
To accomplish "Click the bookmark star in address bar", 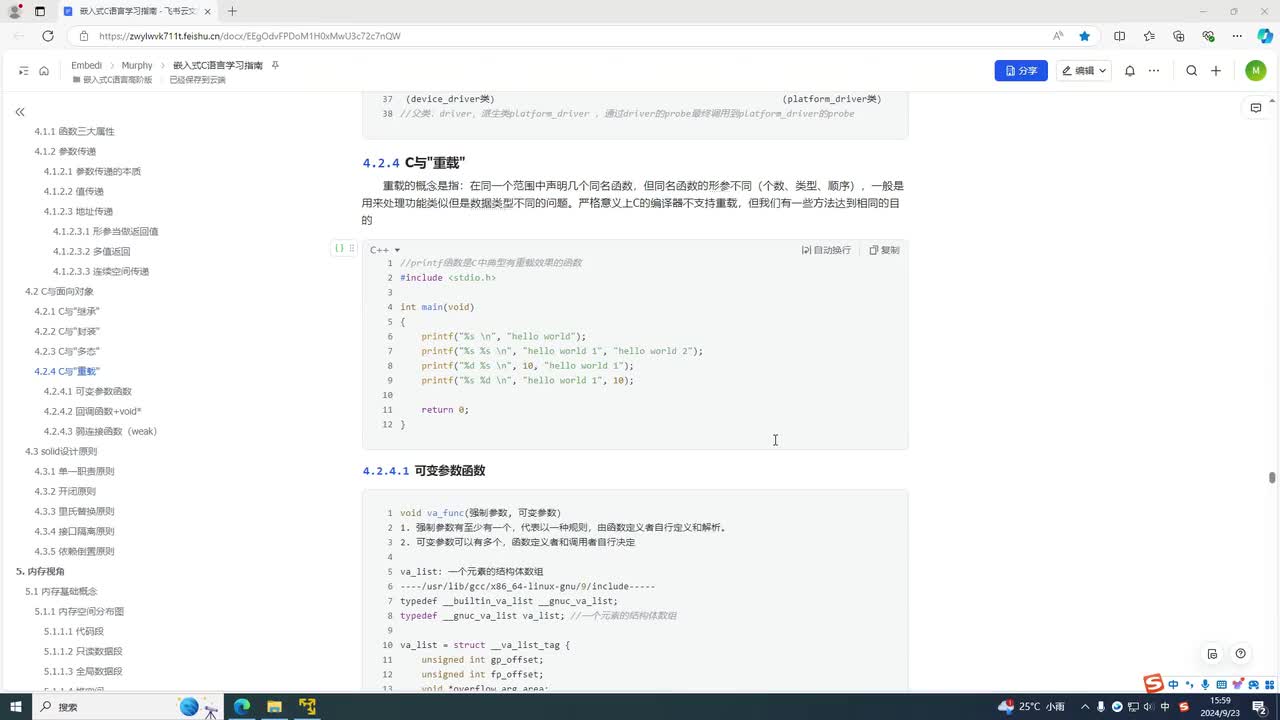I will [x=1085, y=36].
